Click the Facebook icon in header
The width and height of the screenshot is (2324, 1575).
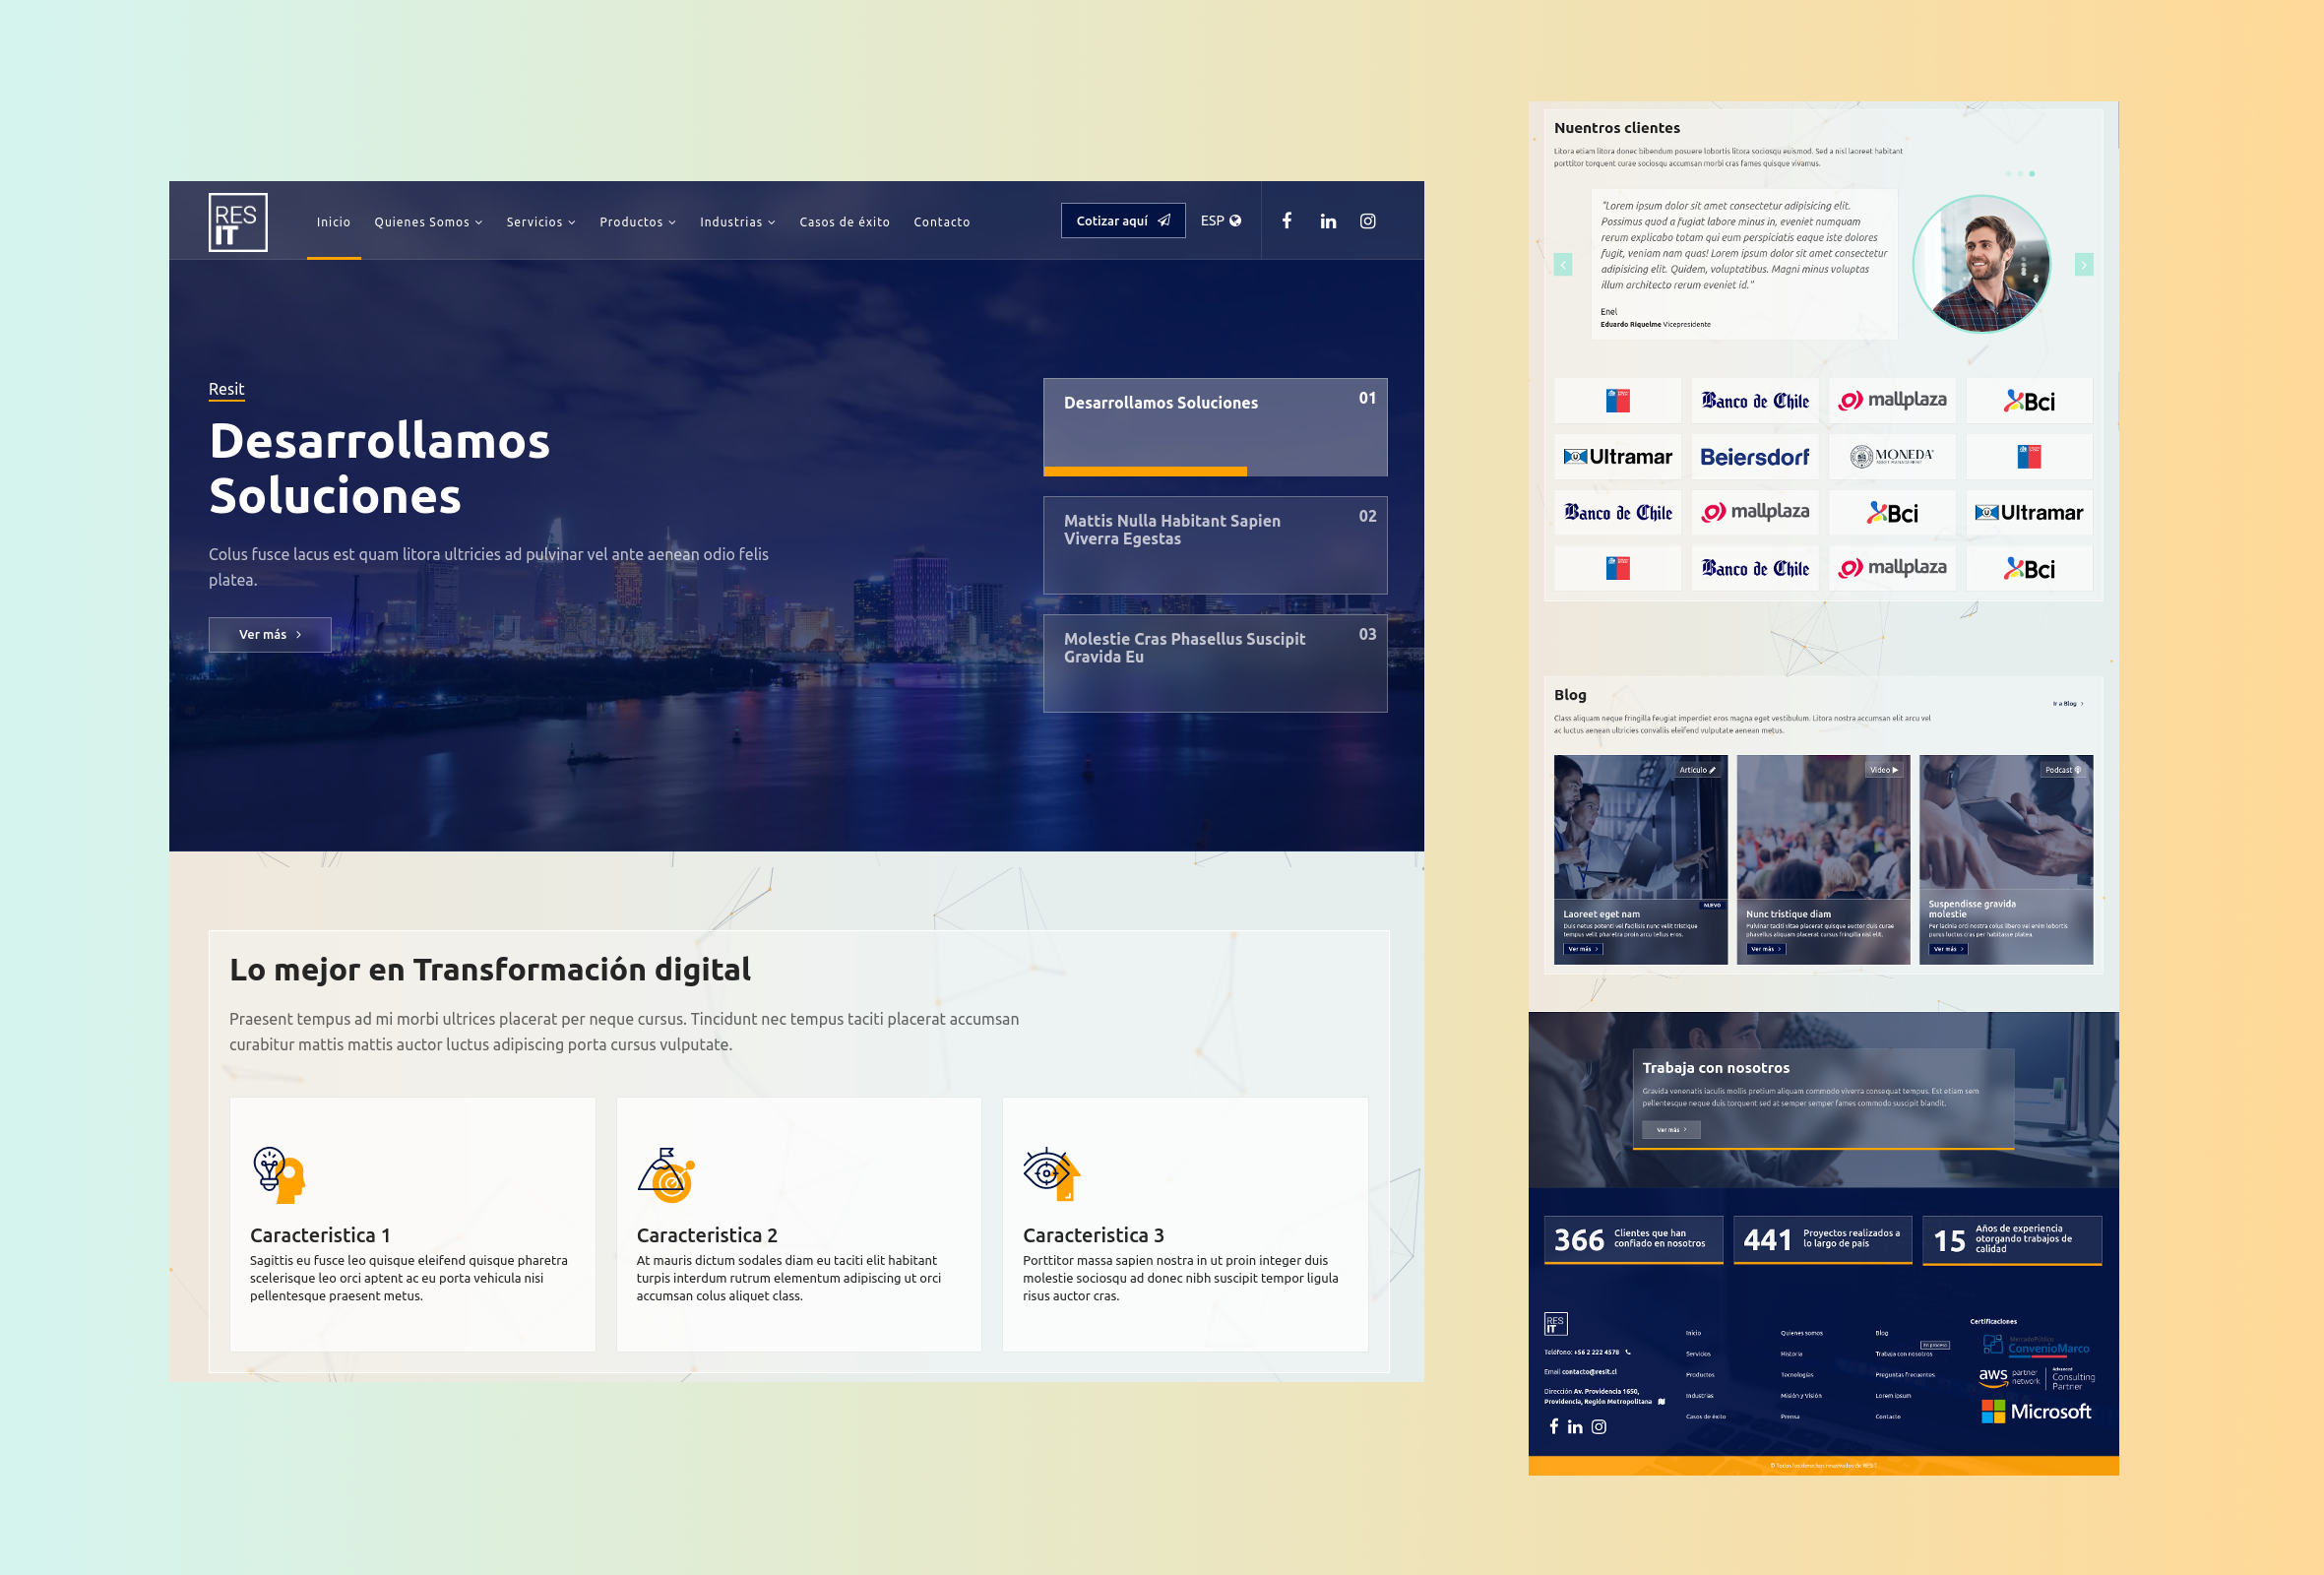pos(1287,221)
